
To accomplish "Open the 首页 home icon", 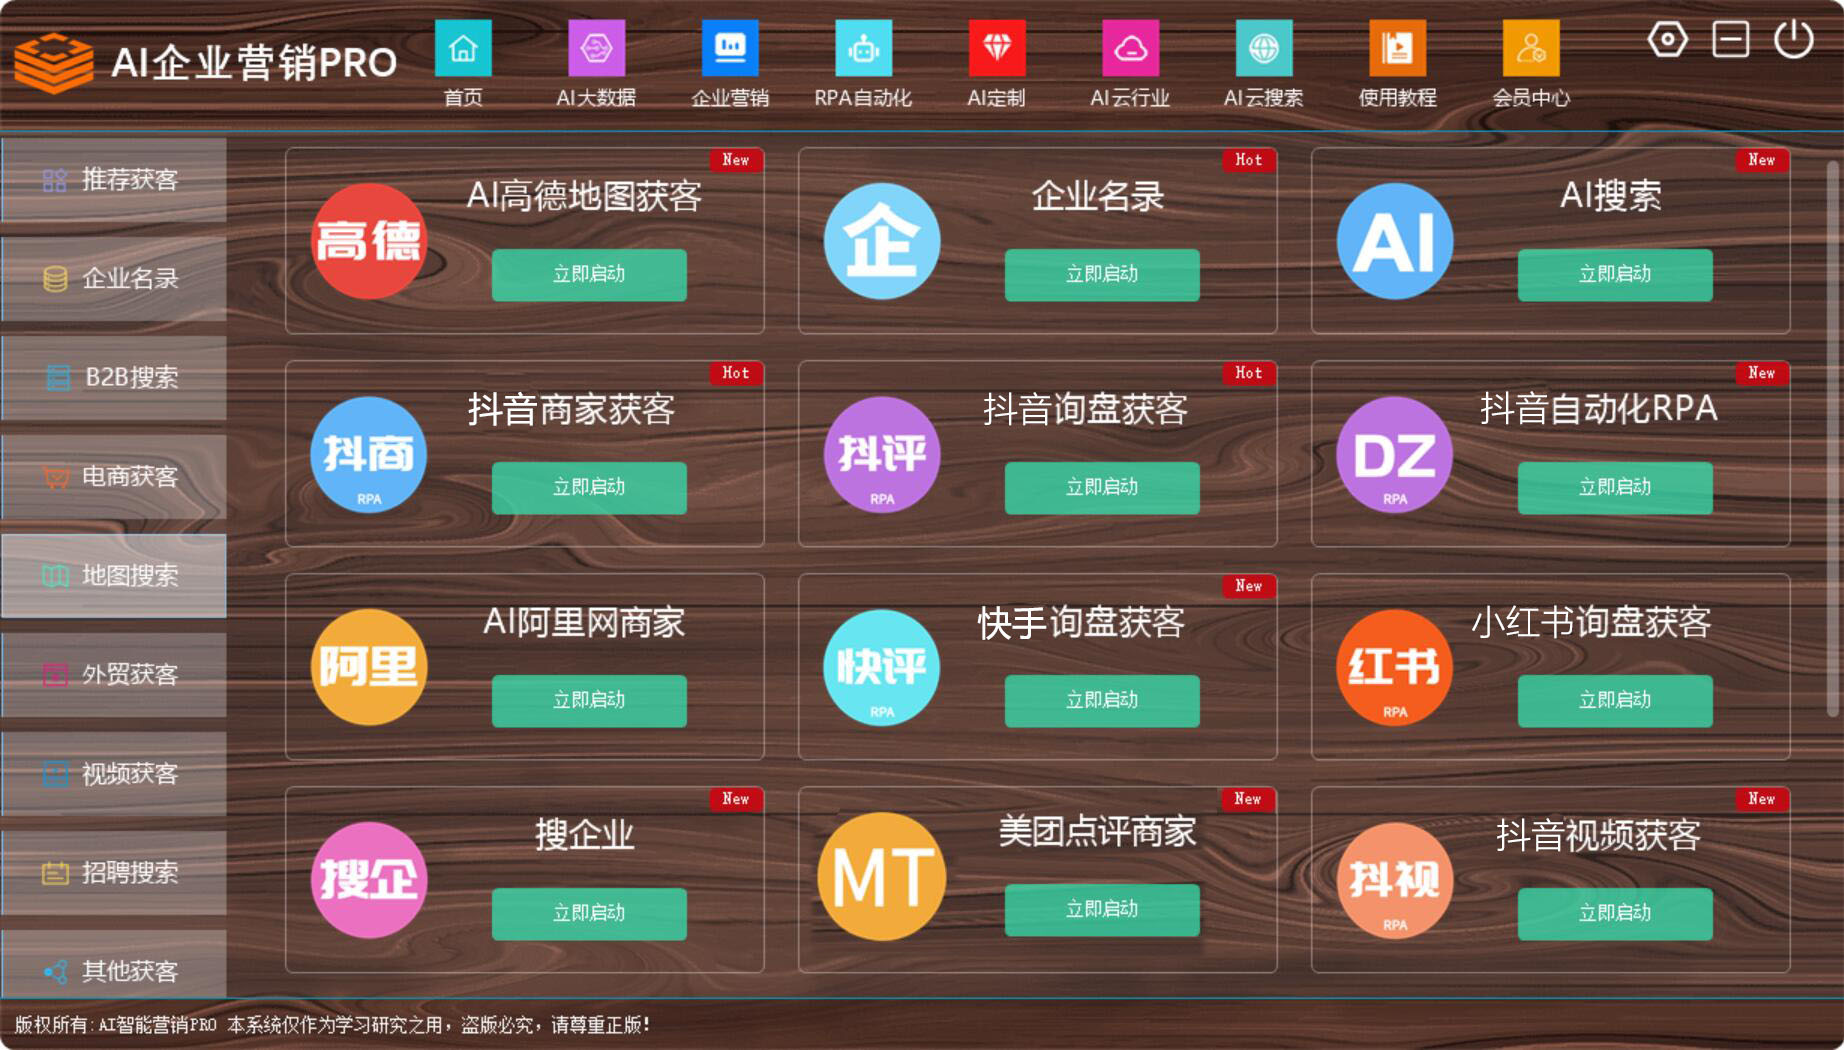I will (x=463, y=49).
